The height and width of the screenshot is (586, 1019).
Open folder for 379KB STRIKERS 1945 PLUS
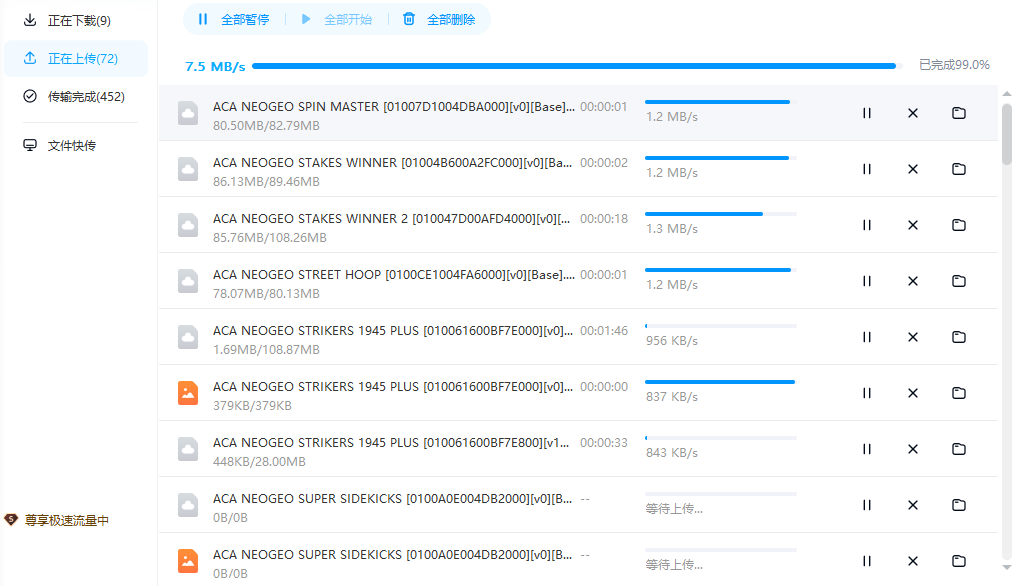tap(959, 392)
